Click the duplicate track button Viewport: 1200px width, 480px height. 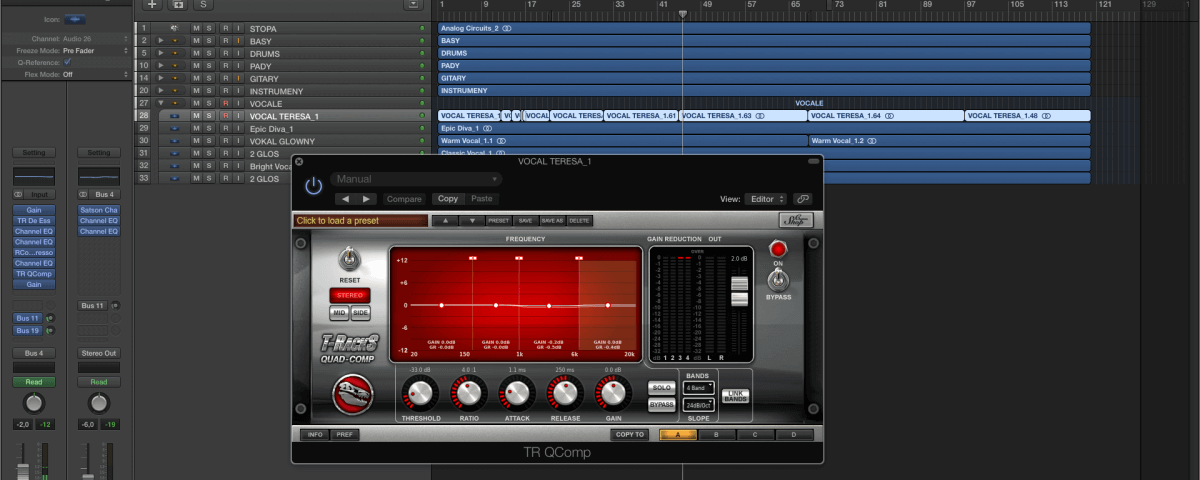pos(178,5)
